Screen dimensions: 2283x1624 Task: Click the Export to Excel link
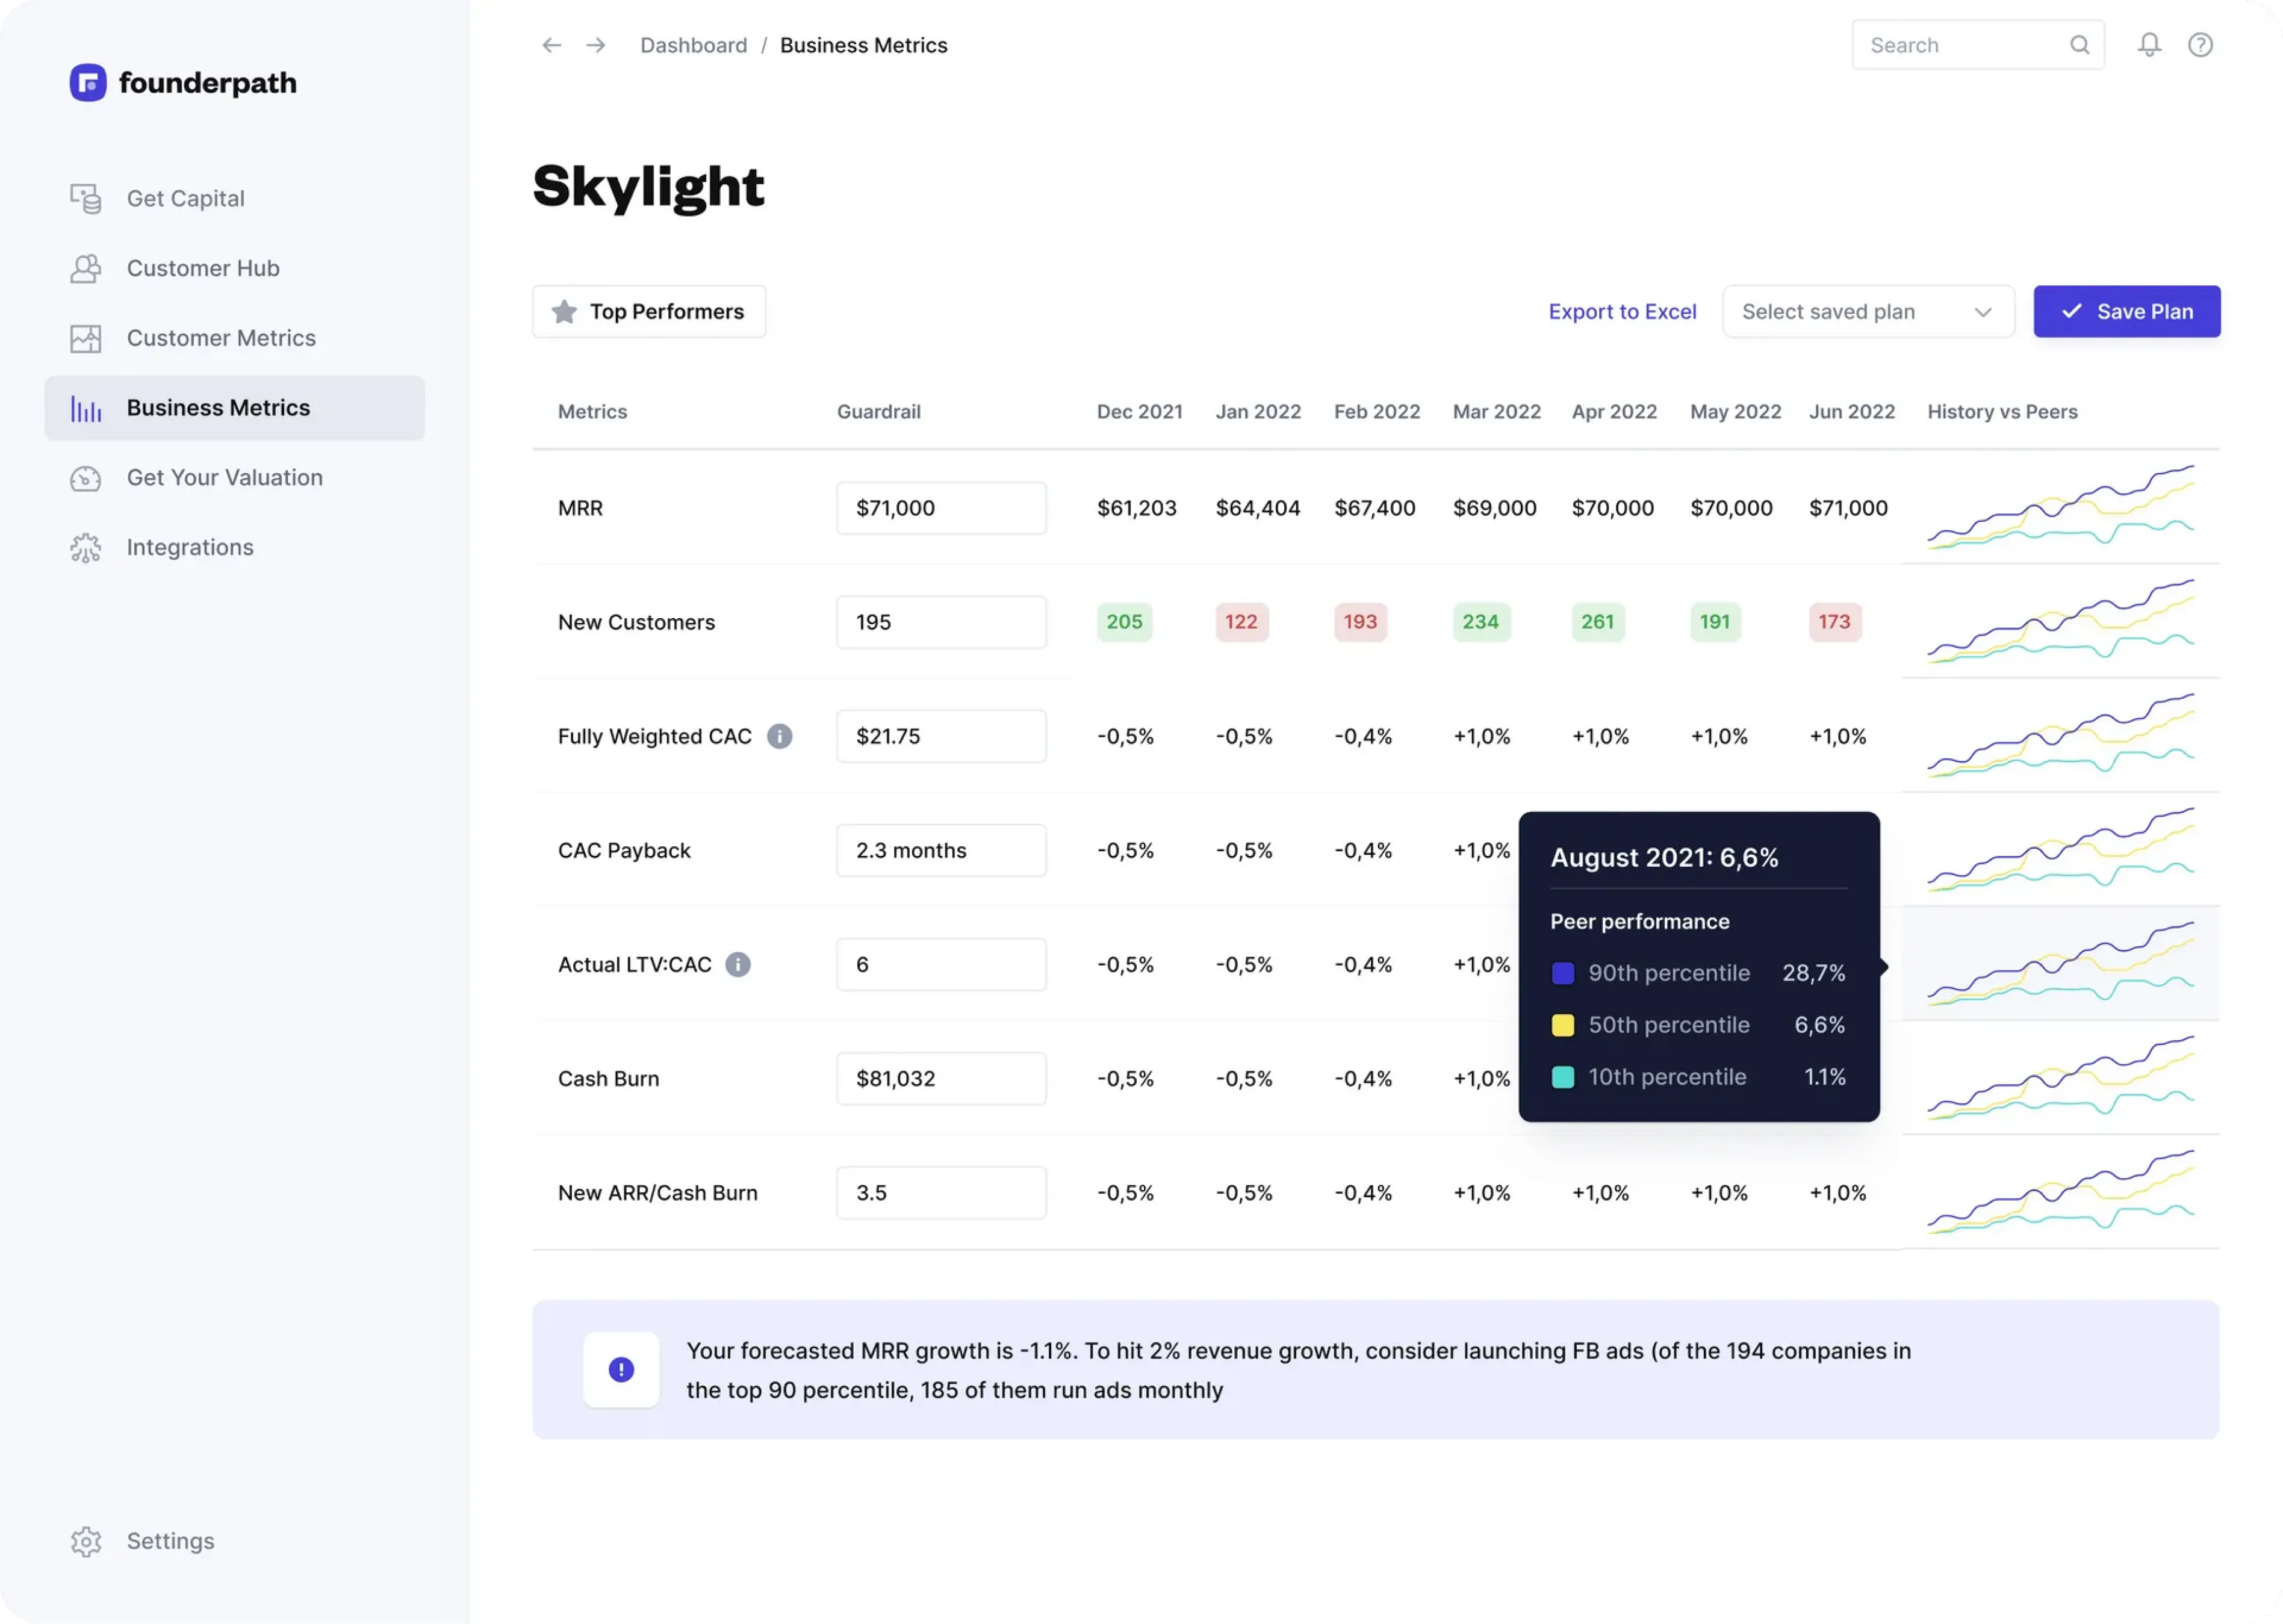1622,312
